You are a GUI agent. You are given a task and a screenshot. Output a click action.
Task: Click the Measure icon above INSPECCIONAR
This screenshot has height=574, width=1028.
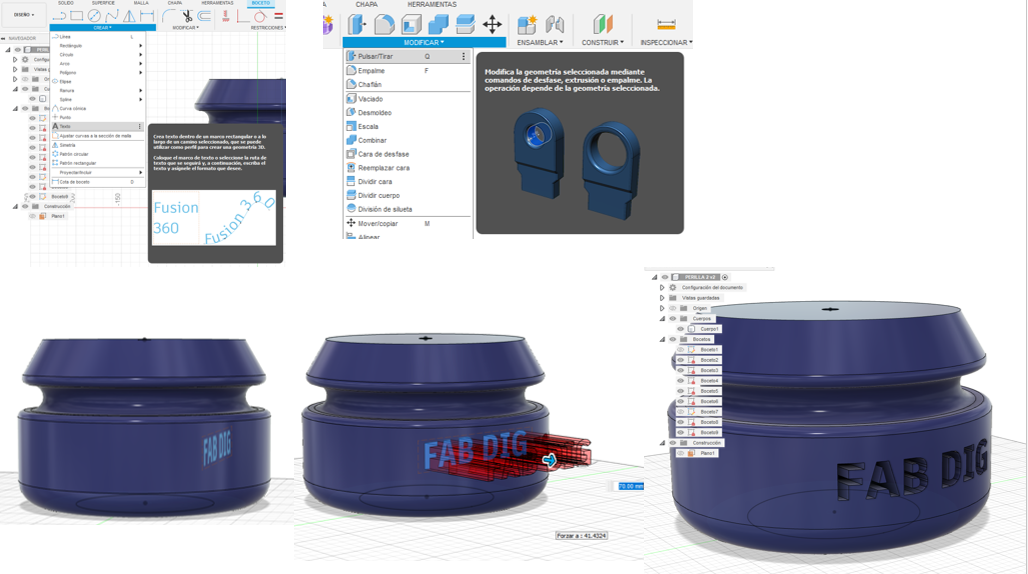pyautogui.click(x=666, y=25)
